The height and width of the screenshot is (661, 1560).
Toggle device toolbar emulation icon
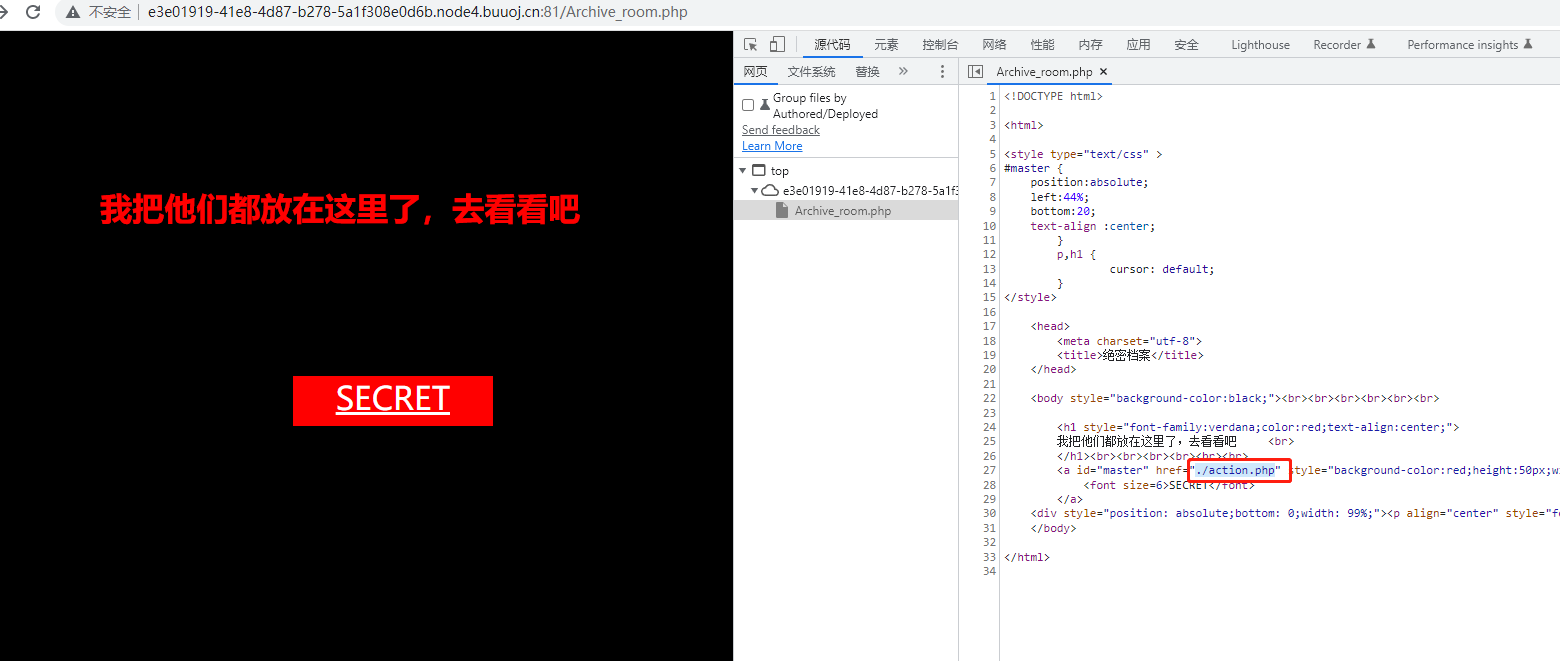(x=777, y=44)
